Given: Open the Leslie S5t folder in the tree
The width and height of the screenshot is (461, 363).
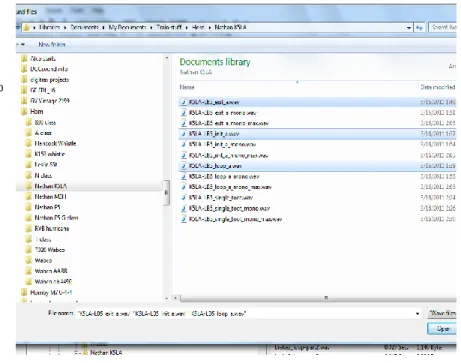Looking at the screenshot, I should [46, 164].
